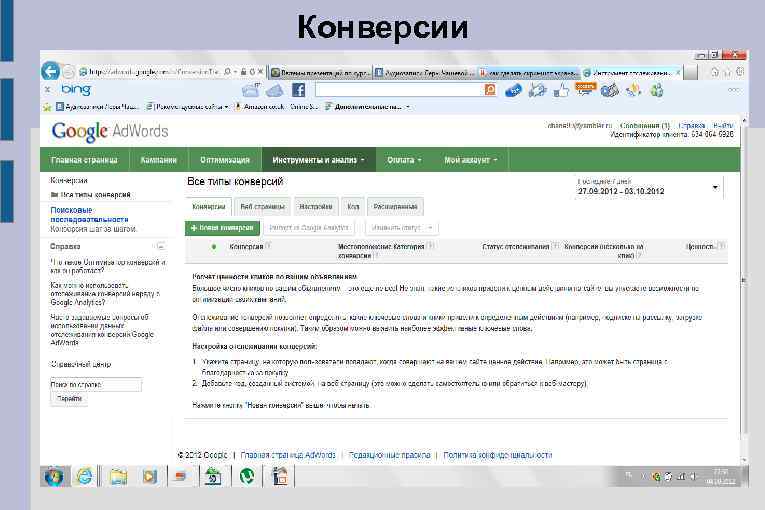Click the Выйти sign-out link
Screen dimensions: 765x510
point(723,125)
